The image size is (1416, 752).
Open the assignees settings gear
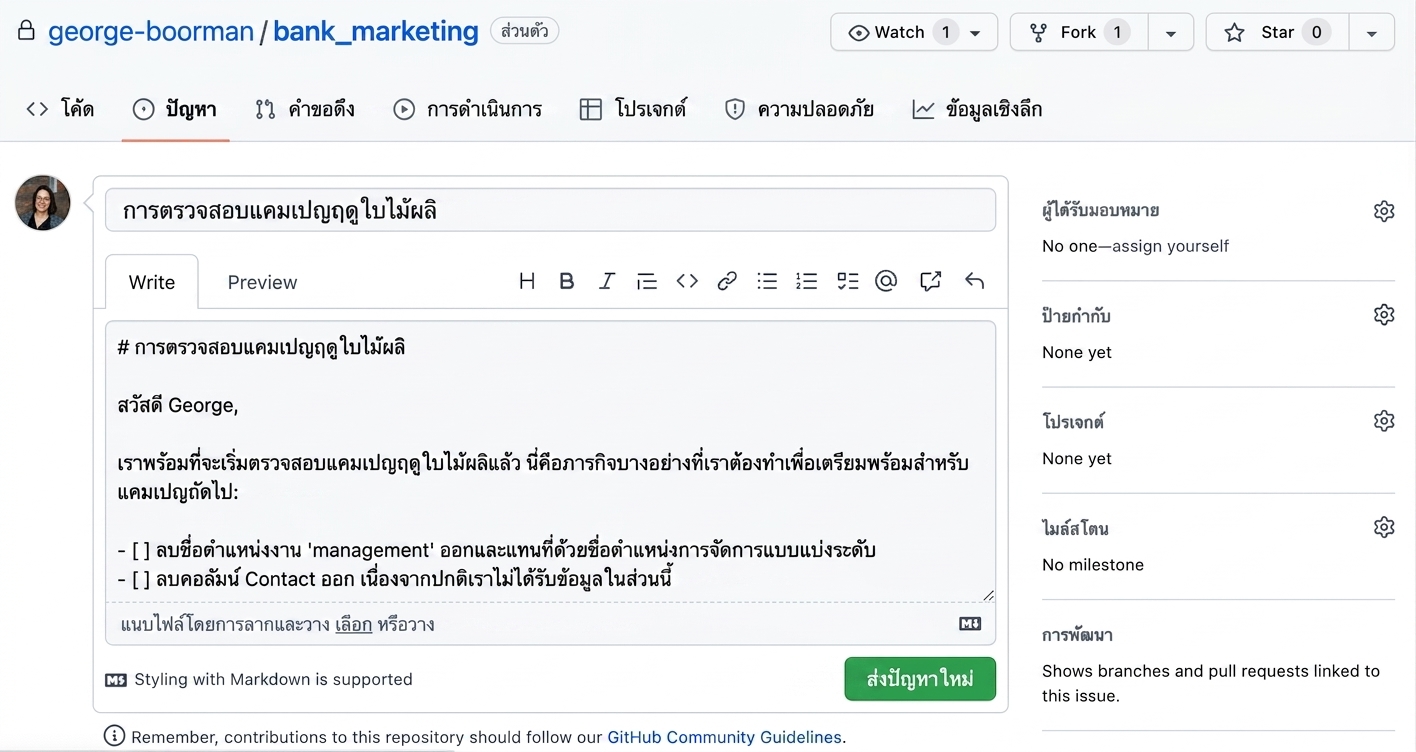coord(1384,211)
